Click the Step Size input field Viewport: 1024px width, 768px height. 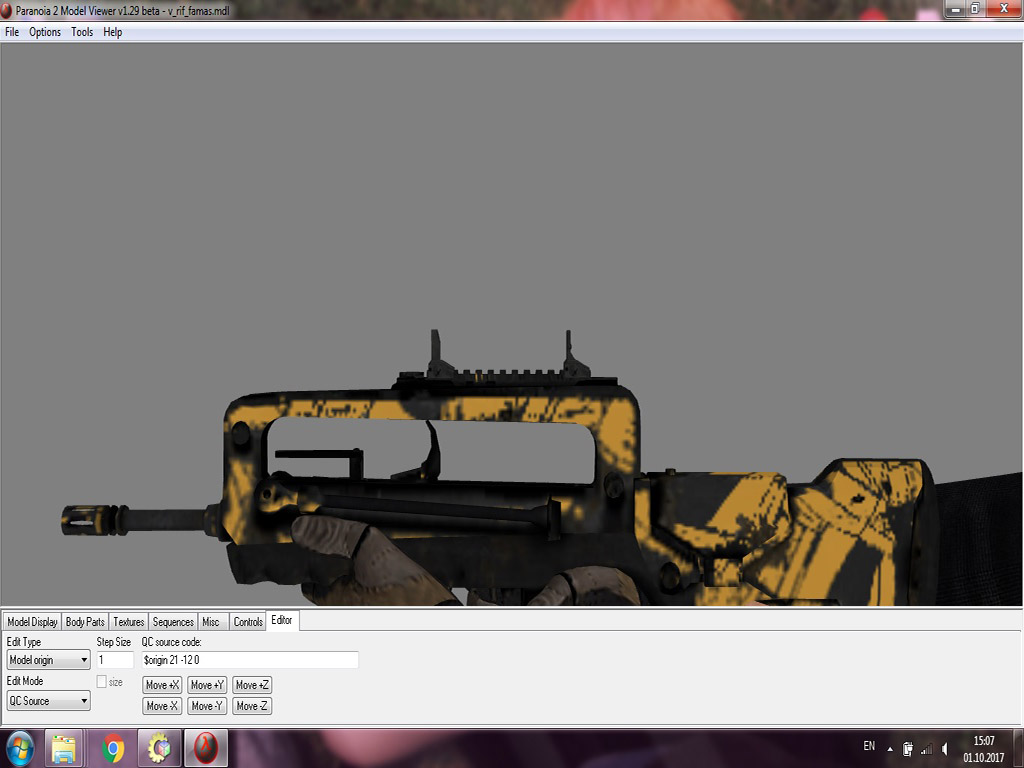(114, 660)
